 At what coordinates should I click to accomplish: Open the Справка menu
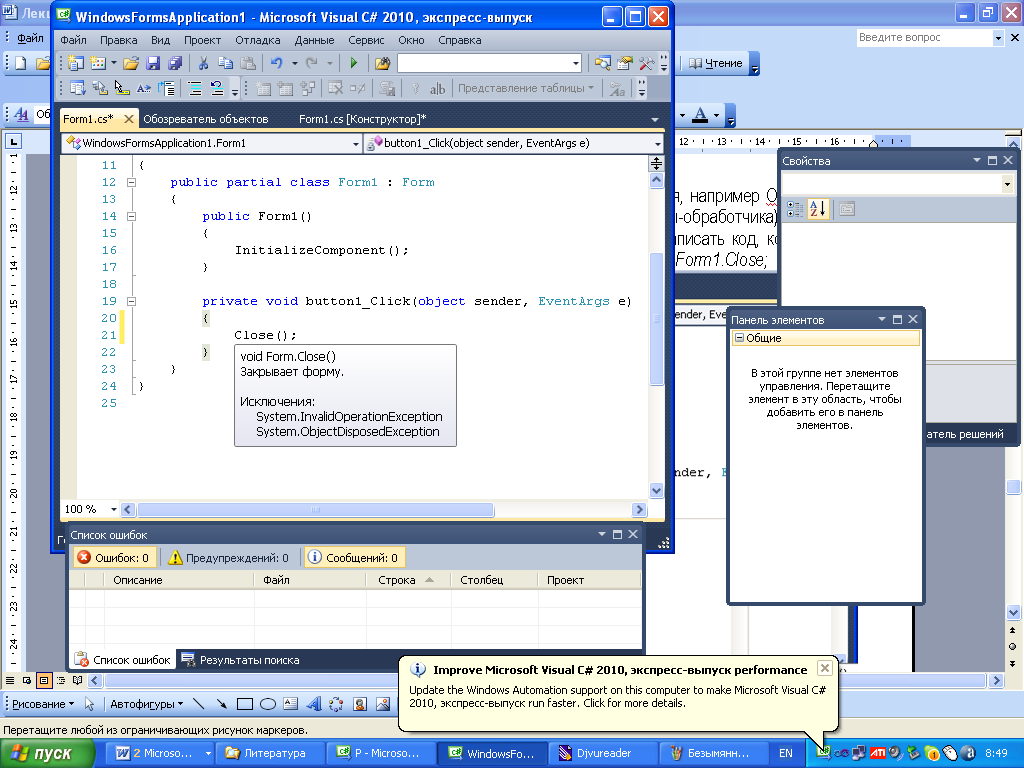pos(460,40)
